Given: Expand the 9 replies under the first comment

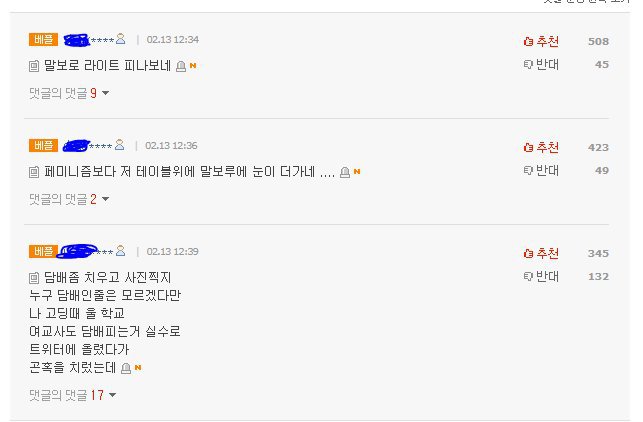Looking at the screenshot, I should (69, 93).
